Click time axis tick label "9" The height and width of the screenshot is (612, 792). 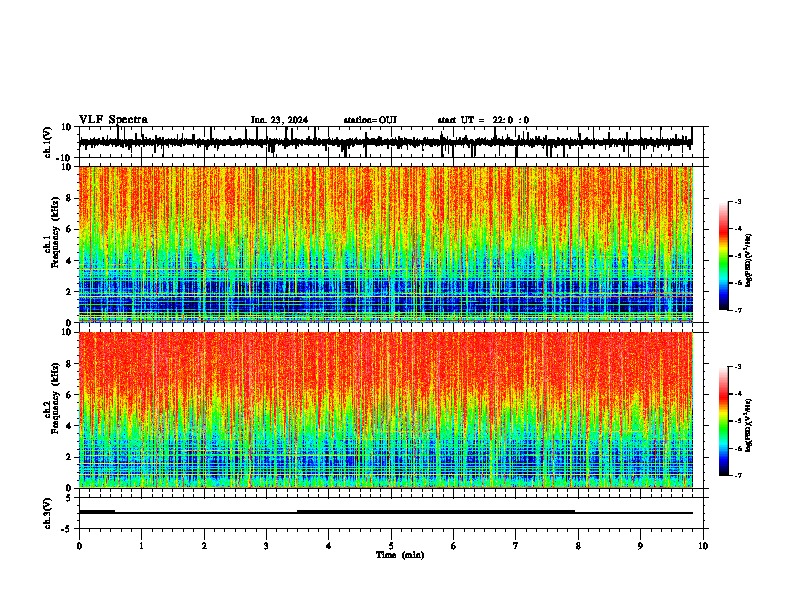(640, 546)
